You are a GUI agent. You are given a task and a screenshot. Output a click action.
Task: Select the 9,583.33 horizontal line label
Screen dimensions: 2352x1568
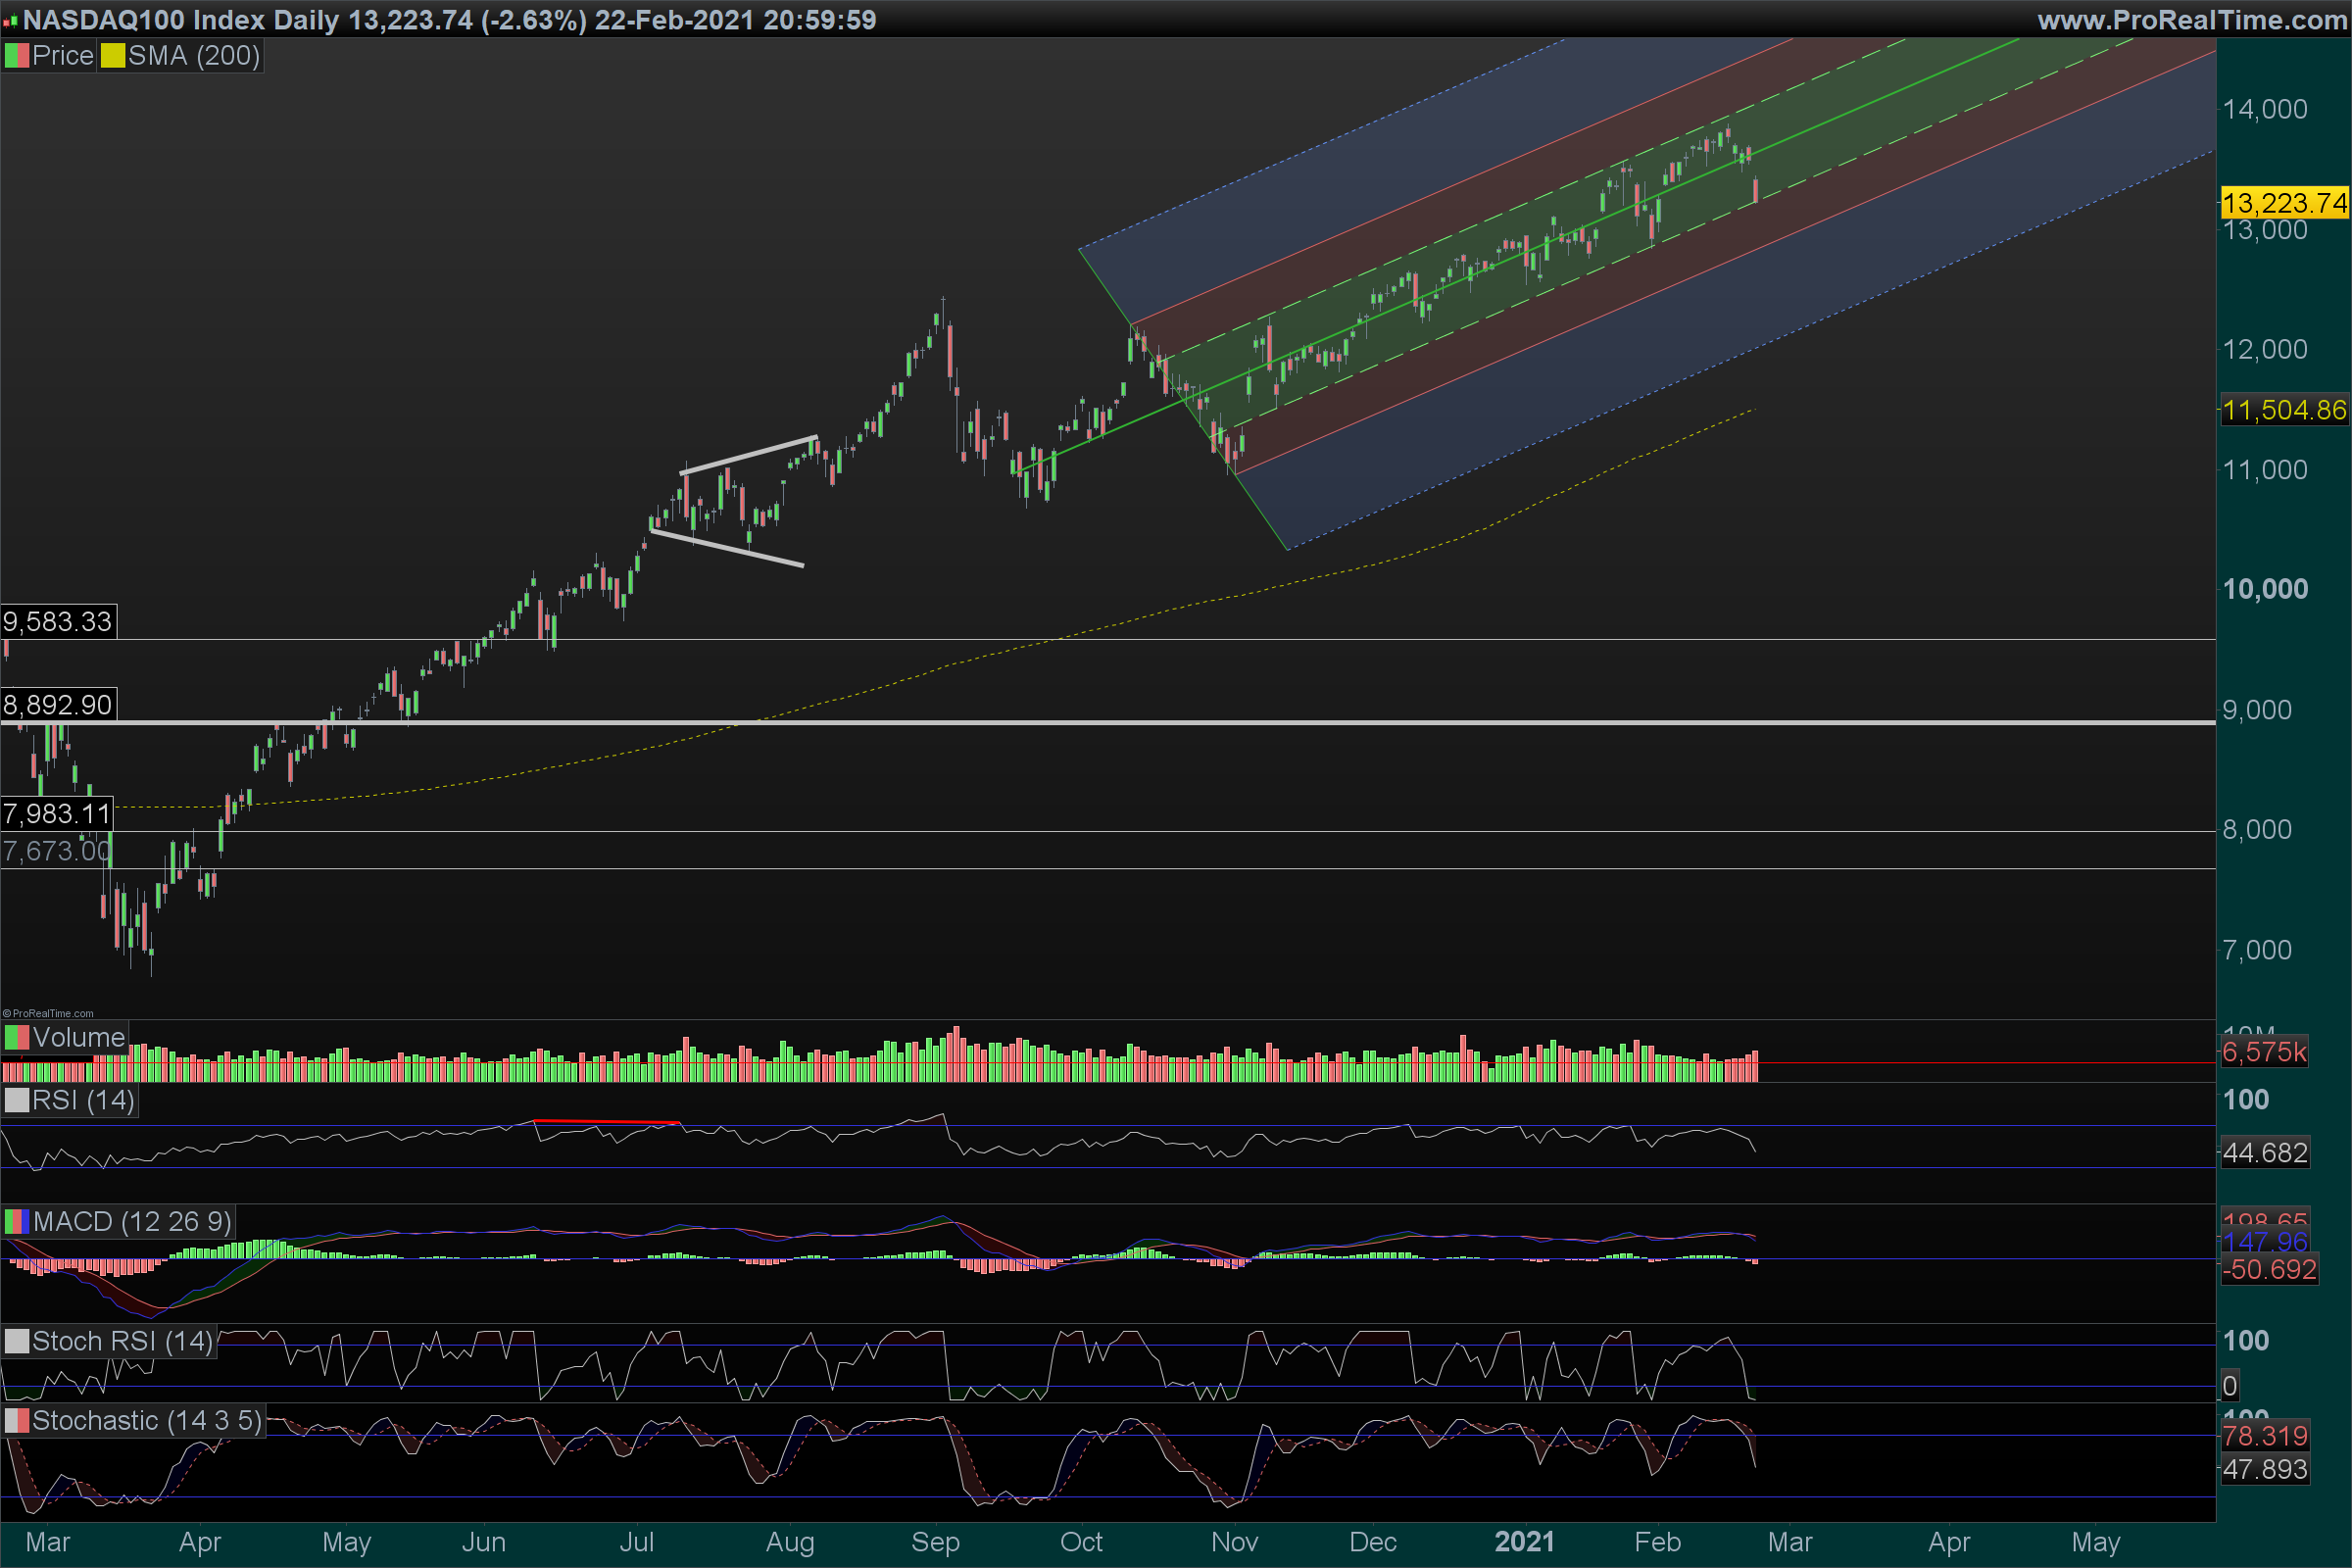tap(58, 622)
